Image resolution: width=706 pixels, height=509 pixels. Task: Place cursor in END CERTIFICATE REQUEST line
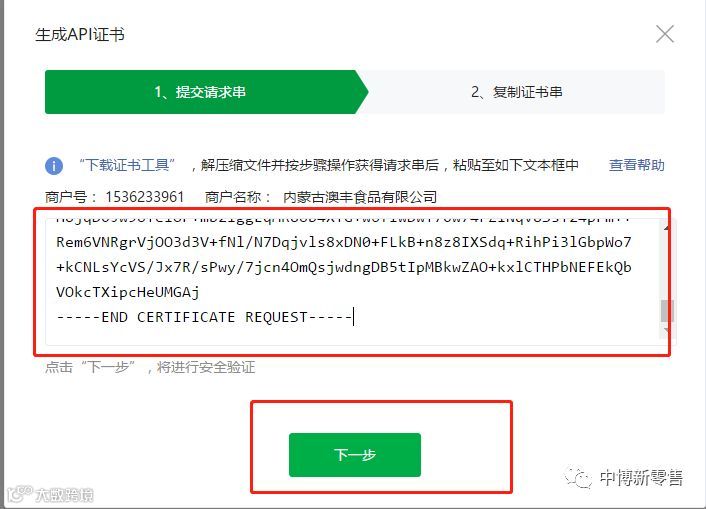pyautogui.click(x=204, y=317)
